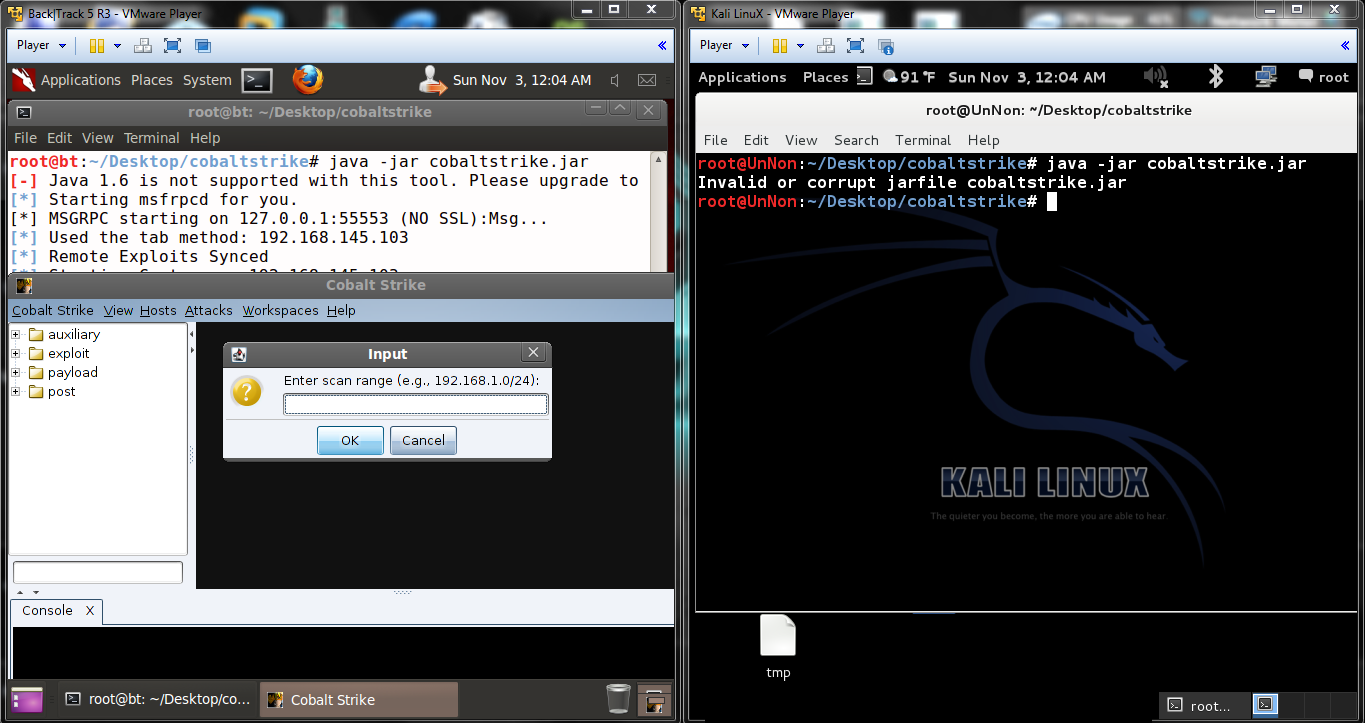Image resolution: width=1365 pixels, height=723 pixels.
Task: Open the mail envelope icon in BackTrack panel
Action: (647, 80)
